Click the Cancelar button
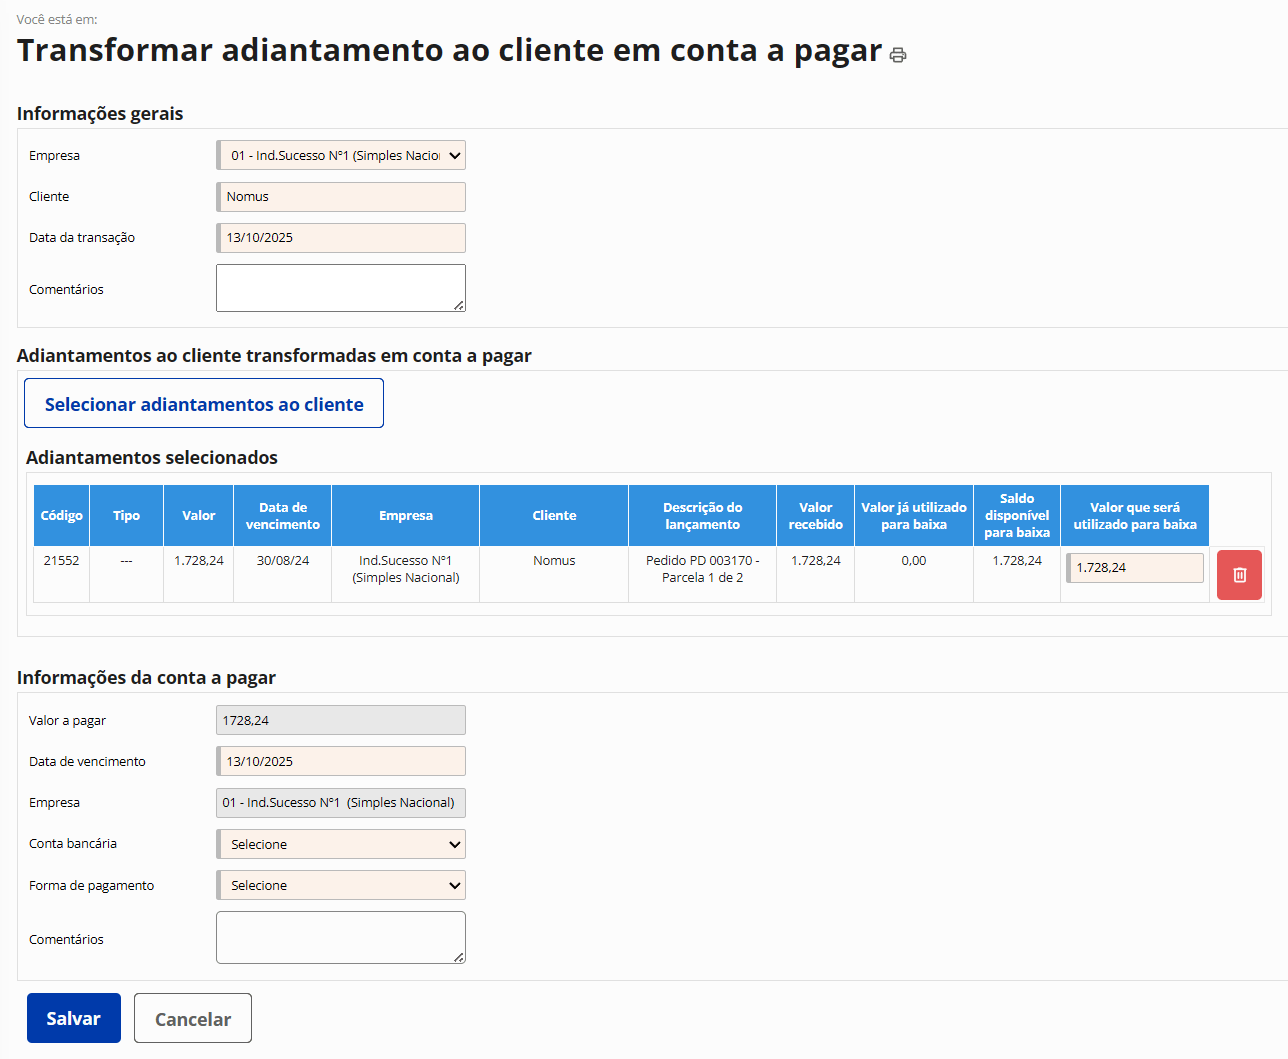This screenshot has width=1288, height=1059. click(193, 1018)
